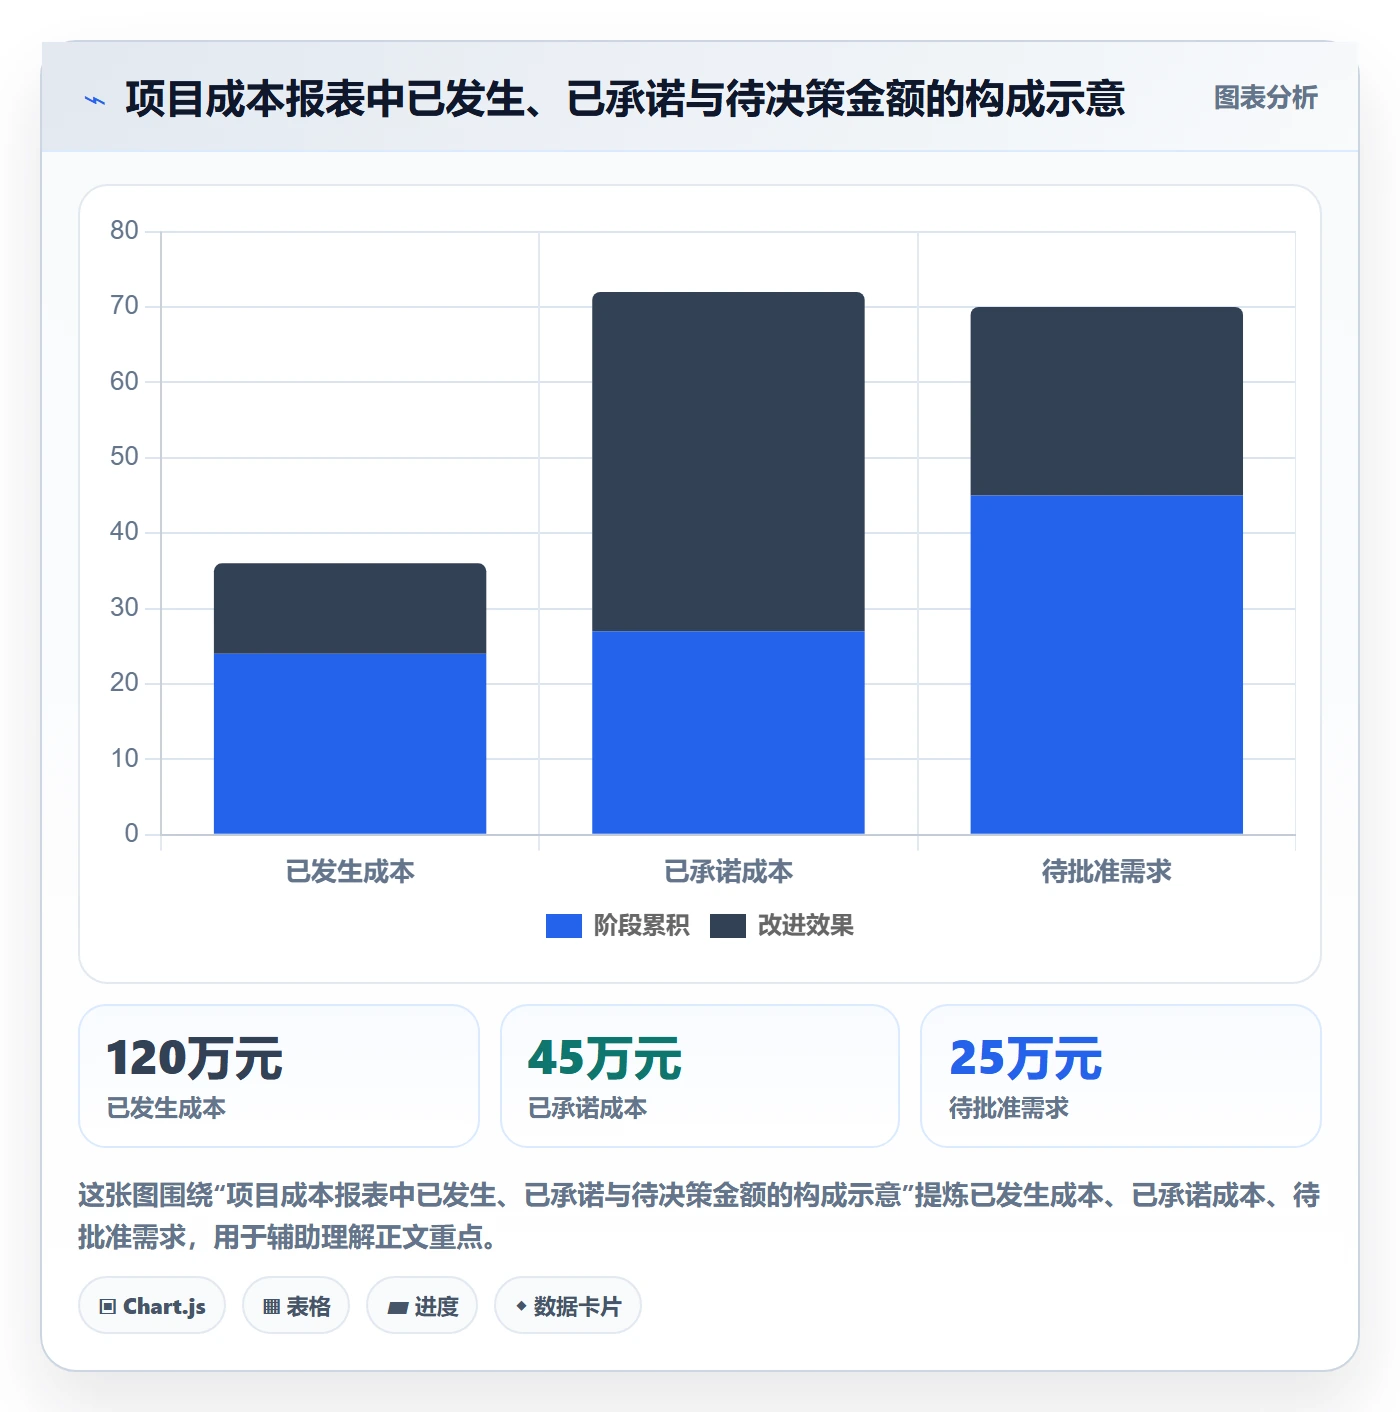Click the diamond icon in 数据卡片 chip
The height and width of the screenshot is (1412, 1400).
point(521,1306)
